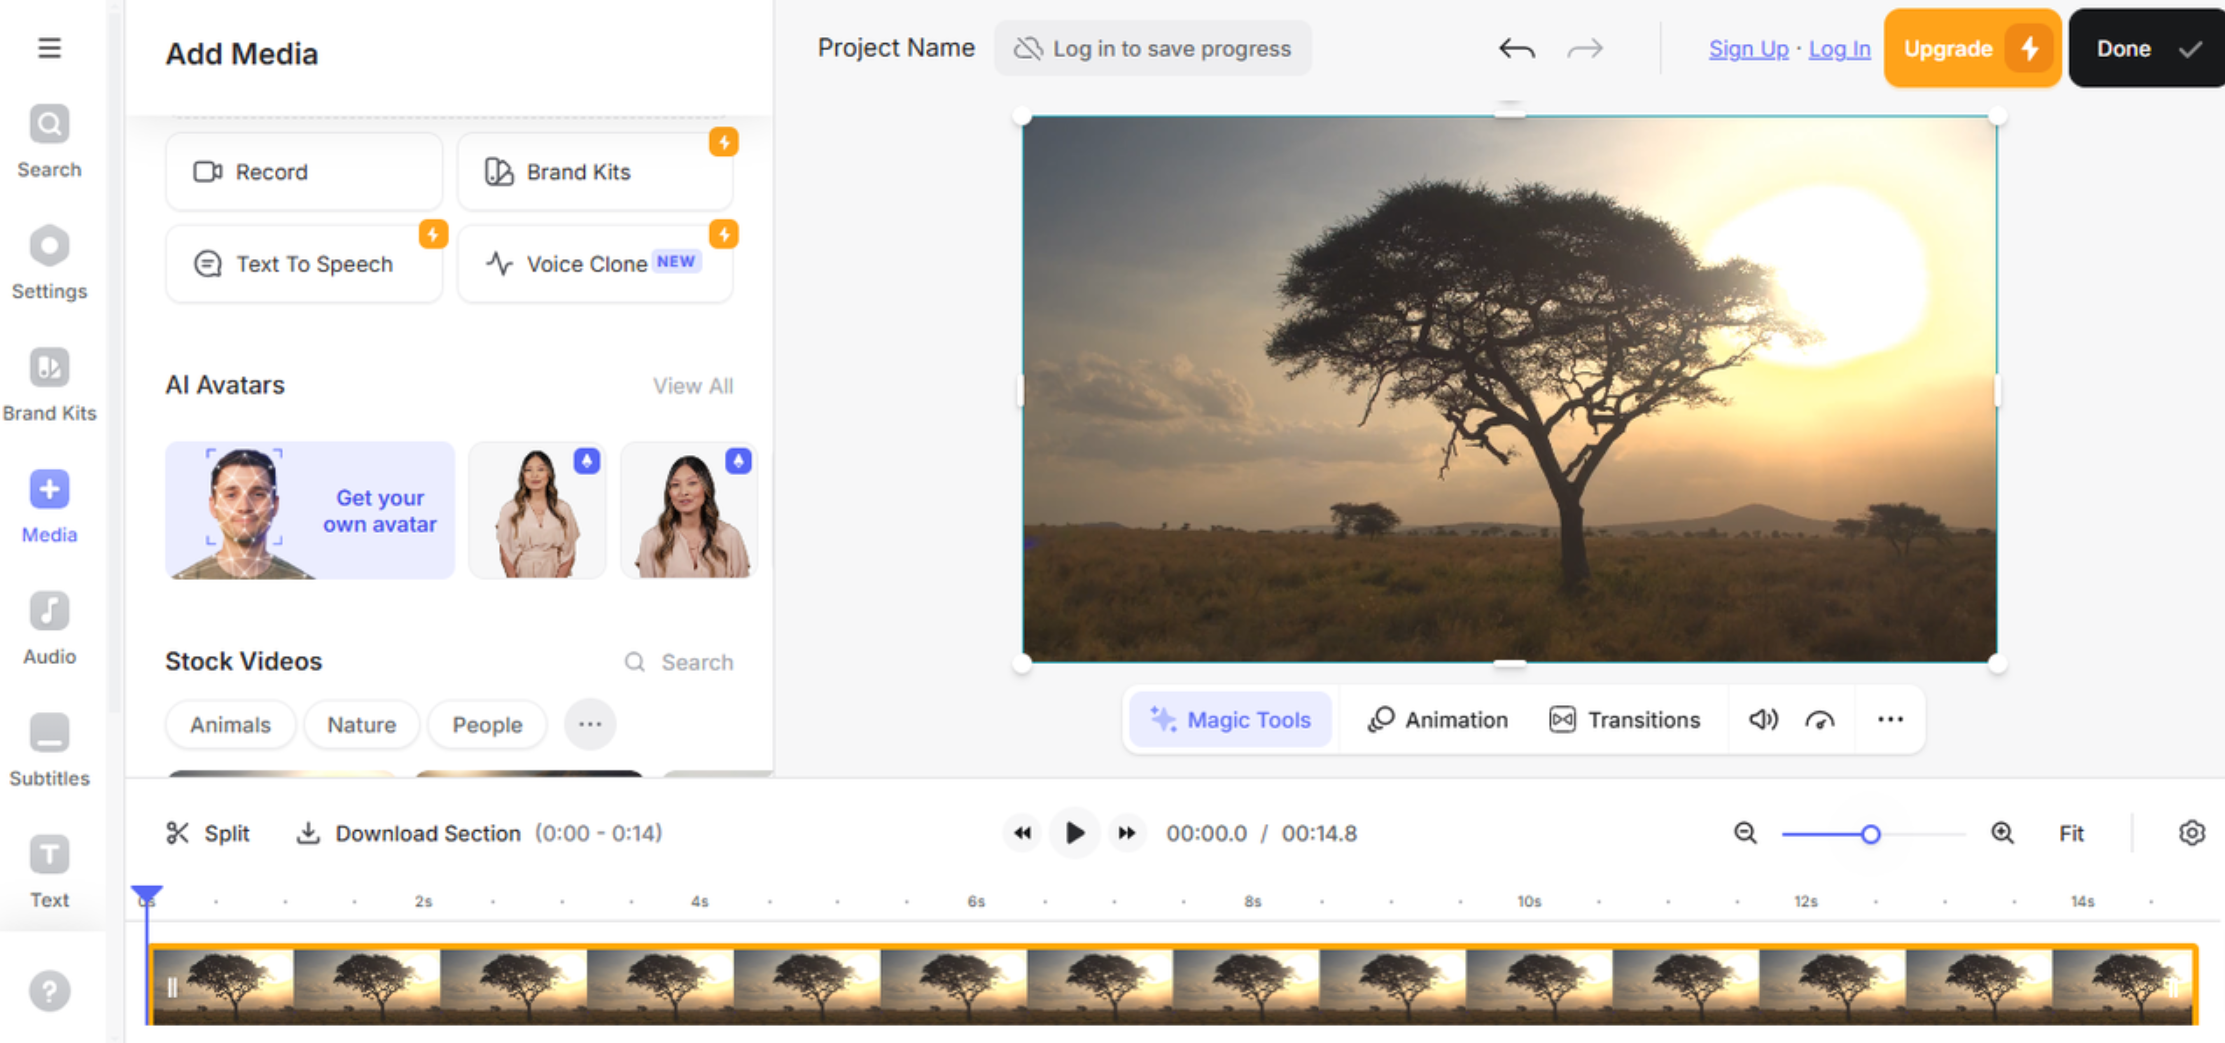Toggle the hamburger menu at top left
Screen dimensions: 2225x1043
[49, 47]
